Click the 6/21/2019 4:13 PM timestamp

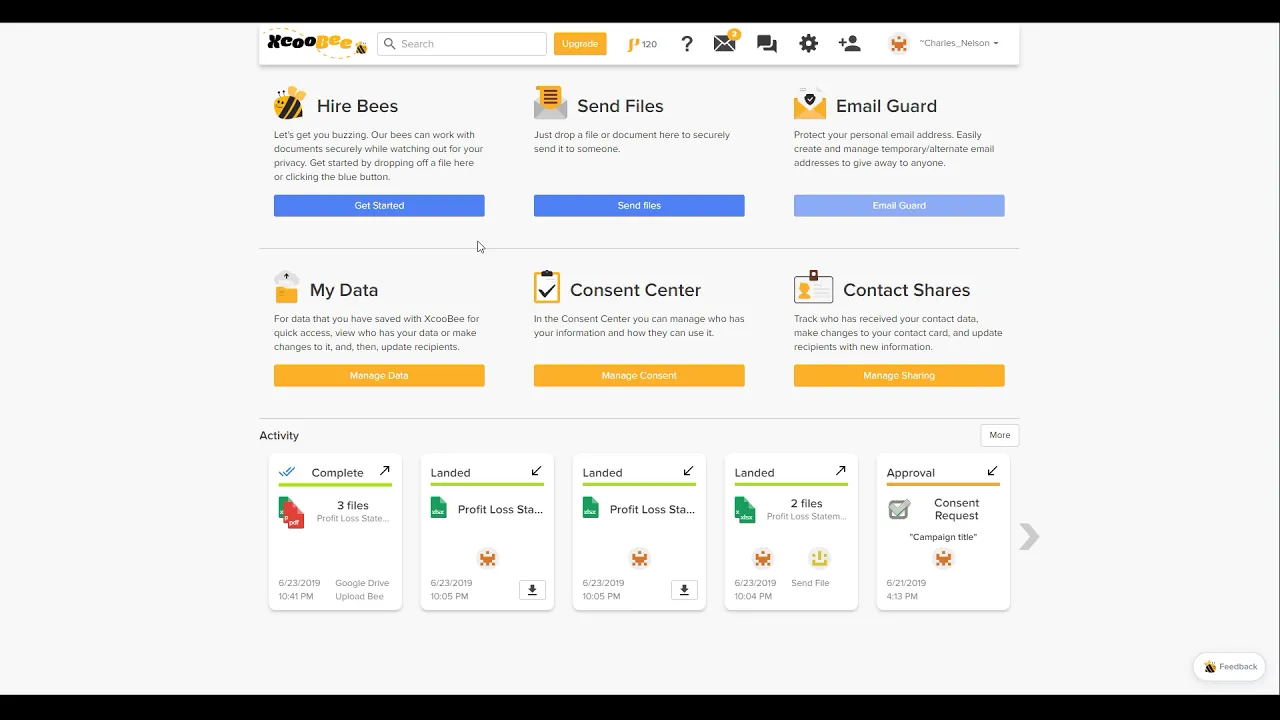click(x=908, y=590)
